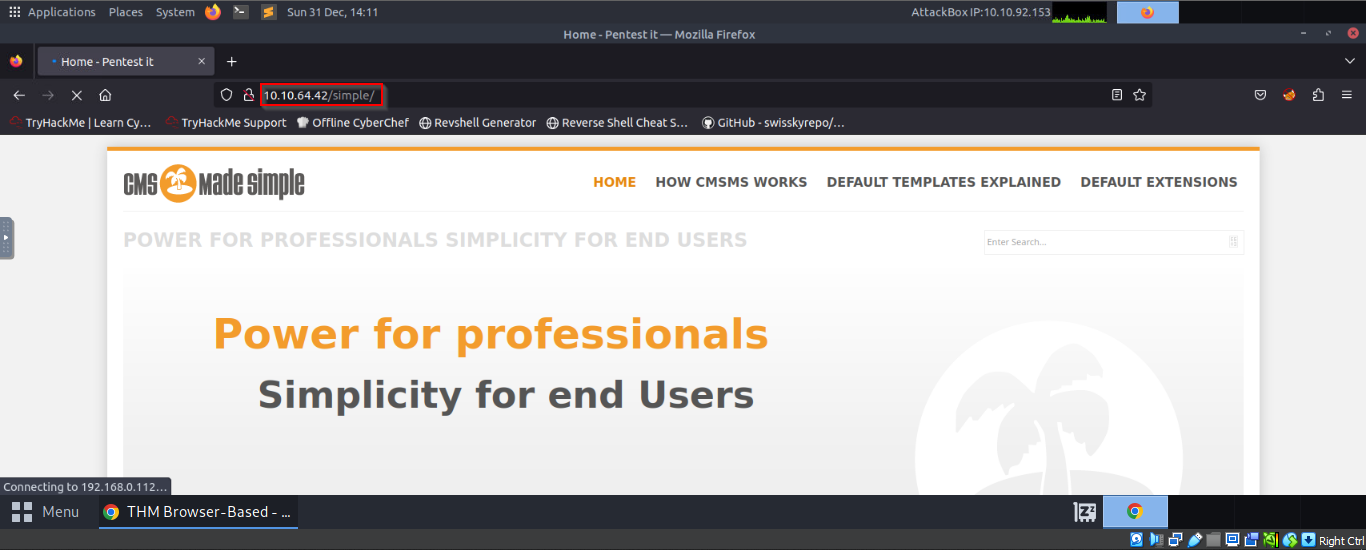The height and width of the screenshot is (550, 1366).
Task: Click the VirtualBox network indicator
Action: (1176, 540)
